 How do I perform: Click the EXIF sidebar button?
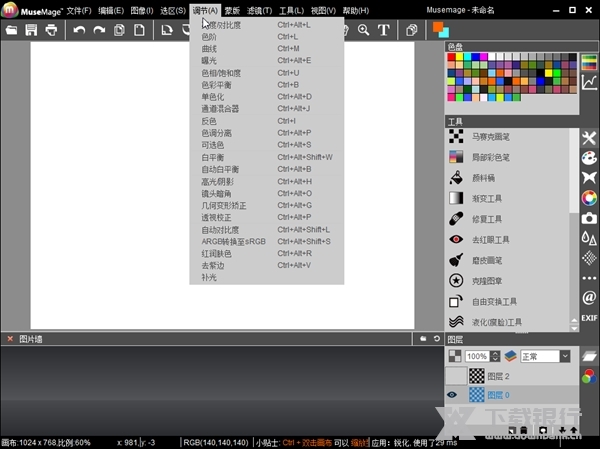tap(589, 318)
